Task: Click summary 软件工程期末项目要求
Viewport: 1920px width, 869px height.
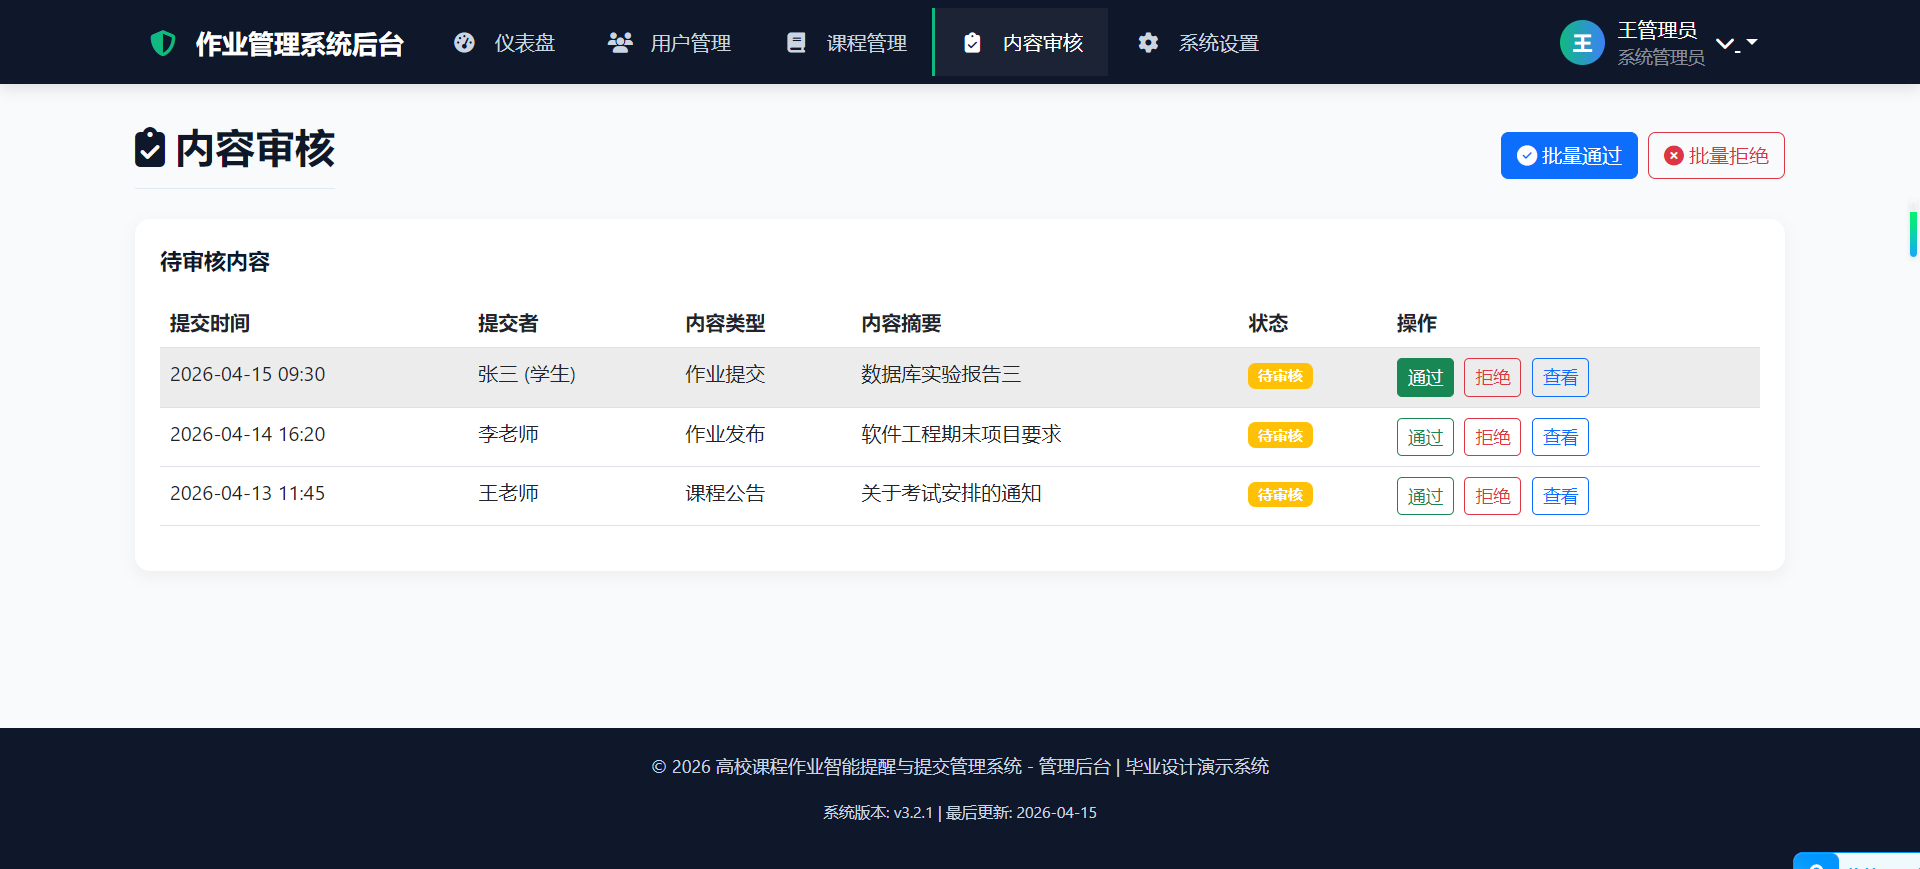Action: (961, 434)
